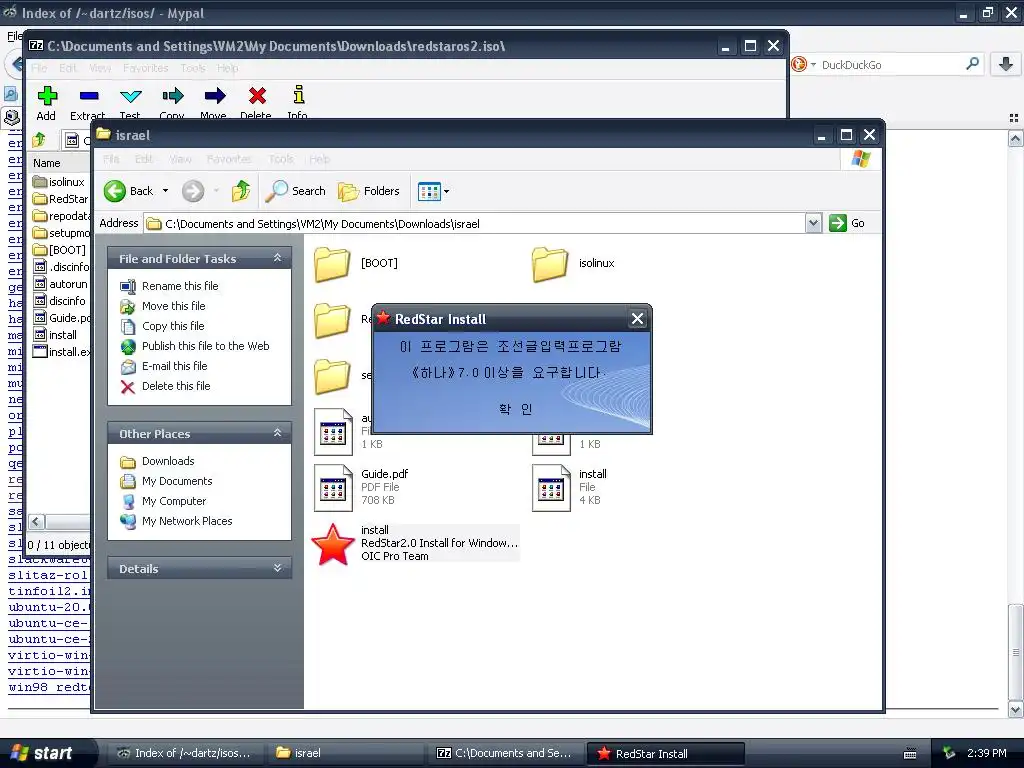Open the Address bar dropdown arrow

pos(813,223)
